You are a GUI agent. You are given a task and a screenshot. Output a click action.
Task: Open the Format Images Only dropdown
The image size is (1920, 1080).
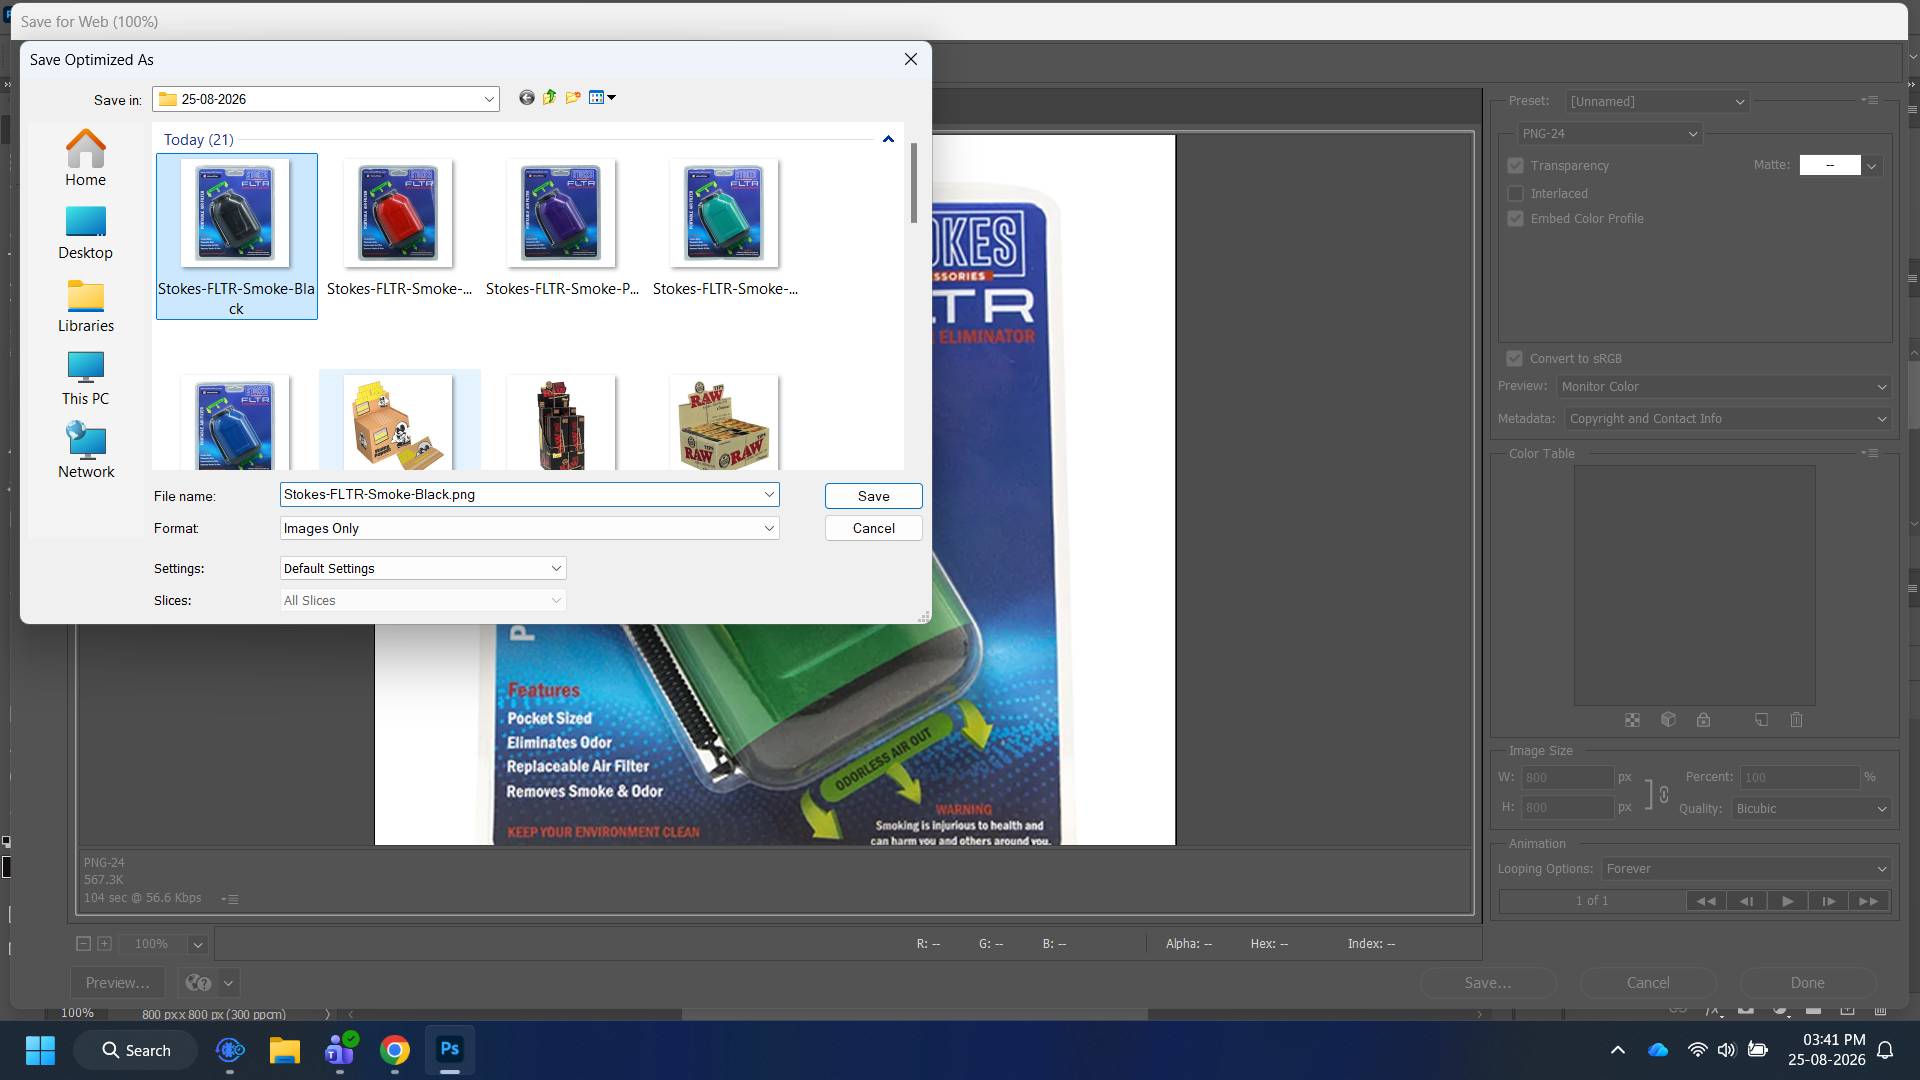click(x=529, y=528)
